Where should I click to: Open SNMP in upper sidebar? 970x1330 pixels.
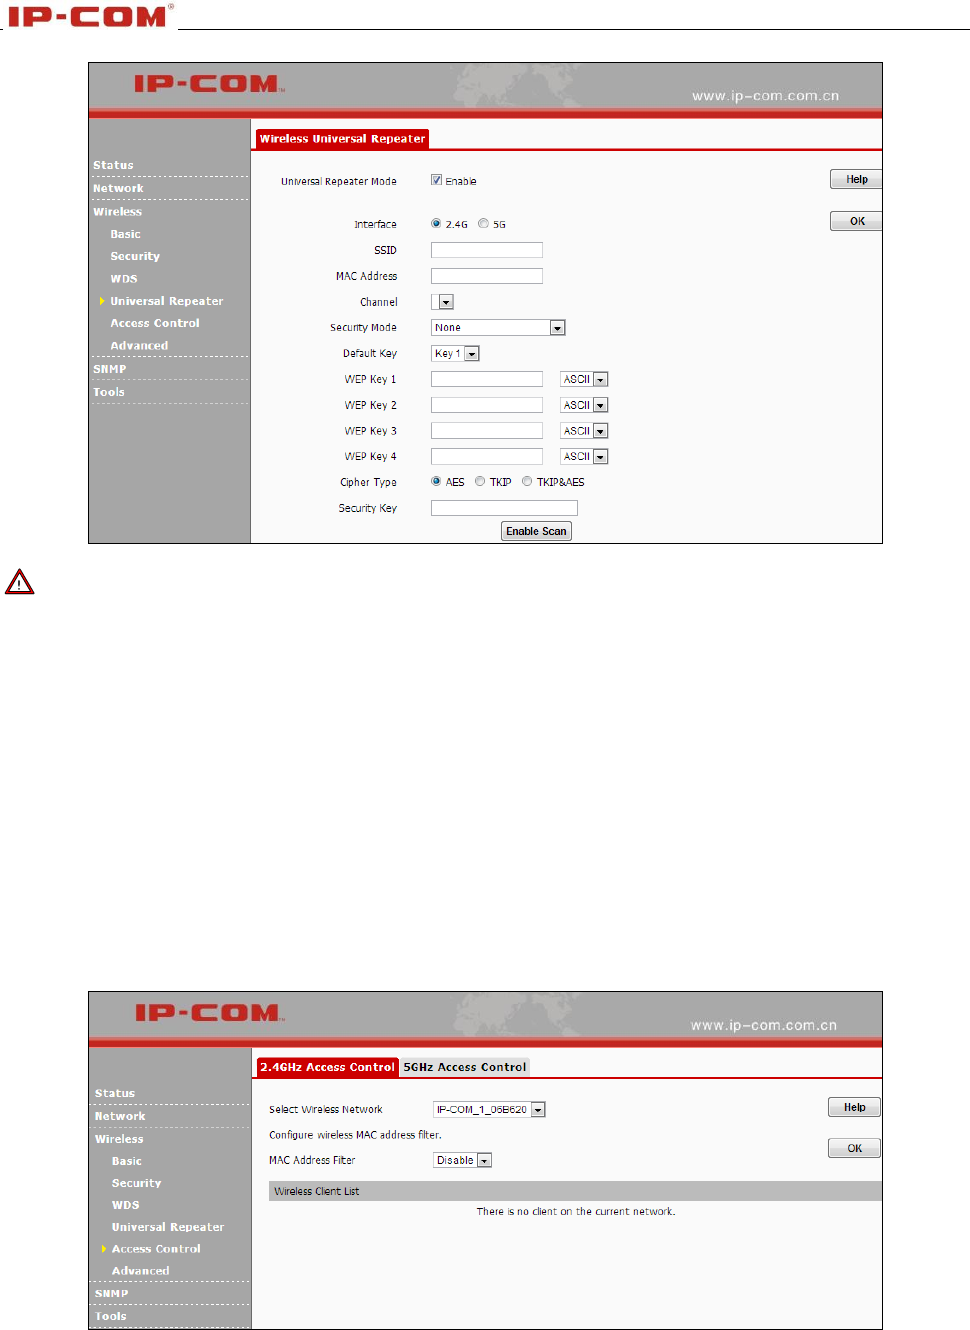coord(110,369)
